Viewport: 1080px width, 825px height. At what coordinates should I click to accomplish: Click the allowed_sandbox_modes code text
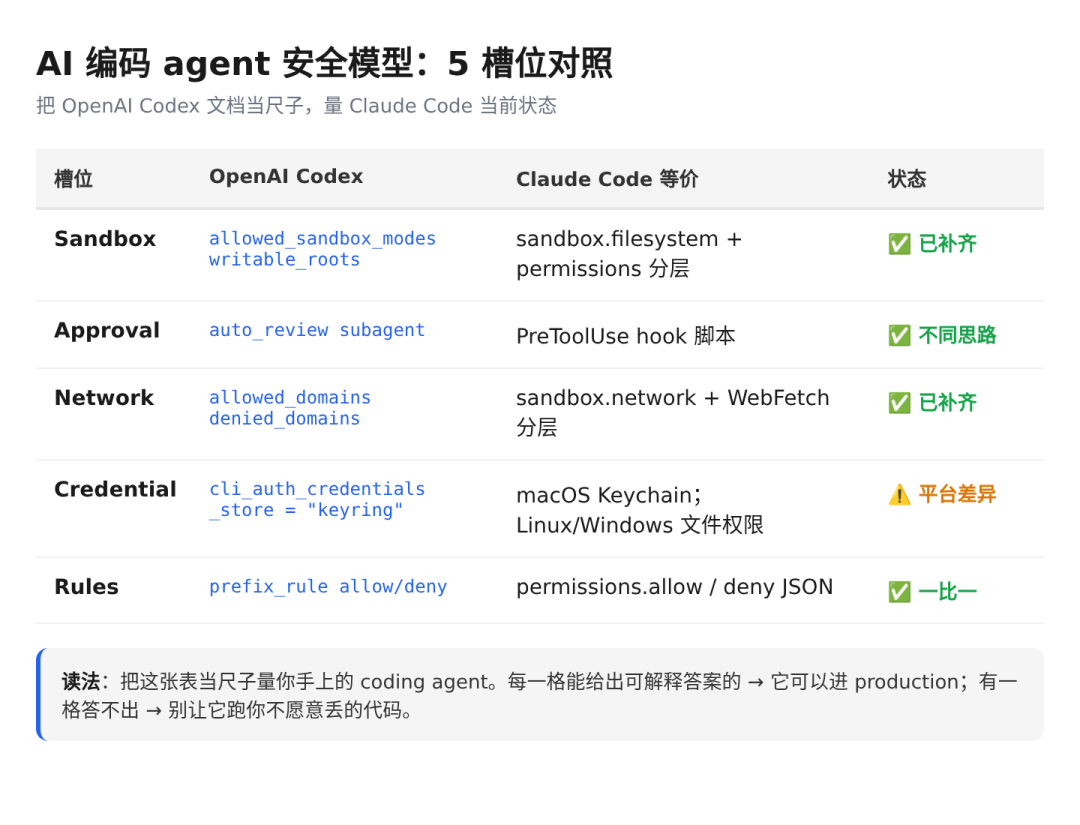coord(322,239)
